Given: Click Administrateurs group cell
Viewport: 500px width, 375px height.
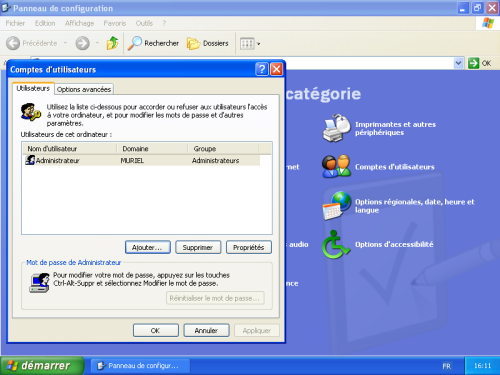Looking at the screenshot, I should [215, 161].
